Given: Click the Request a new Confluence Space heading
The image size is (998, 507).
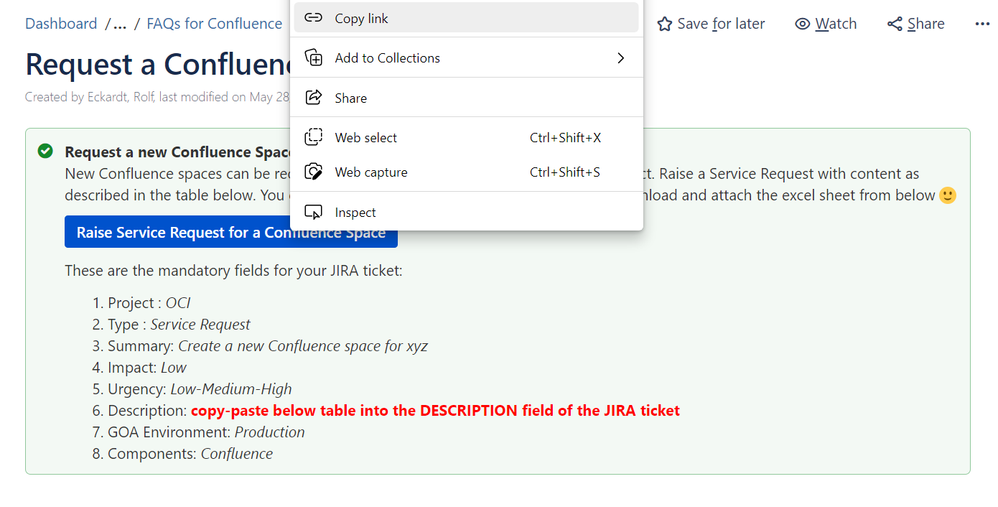Looking at the screenshot, I should click(178, 152).
